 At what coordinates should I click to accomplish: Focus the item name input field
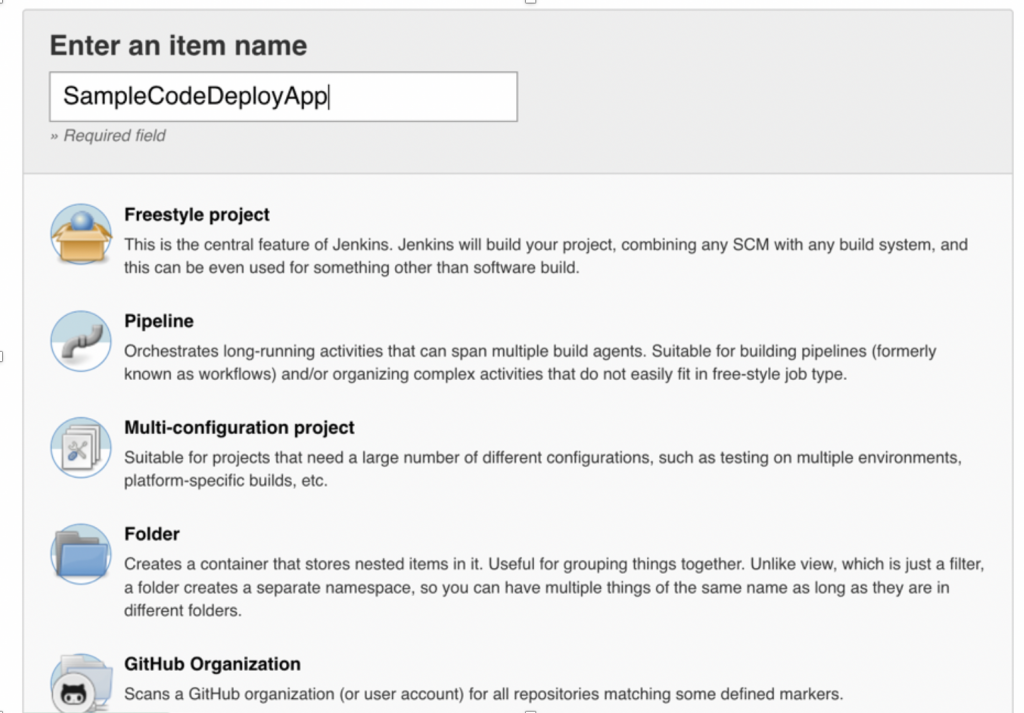(283, 97)
